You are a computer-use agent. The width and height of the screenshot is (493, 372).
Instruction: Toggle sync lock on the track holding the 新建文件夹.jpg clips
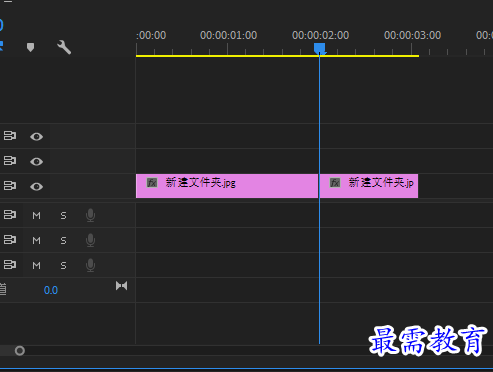[x=10, y=186]
